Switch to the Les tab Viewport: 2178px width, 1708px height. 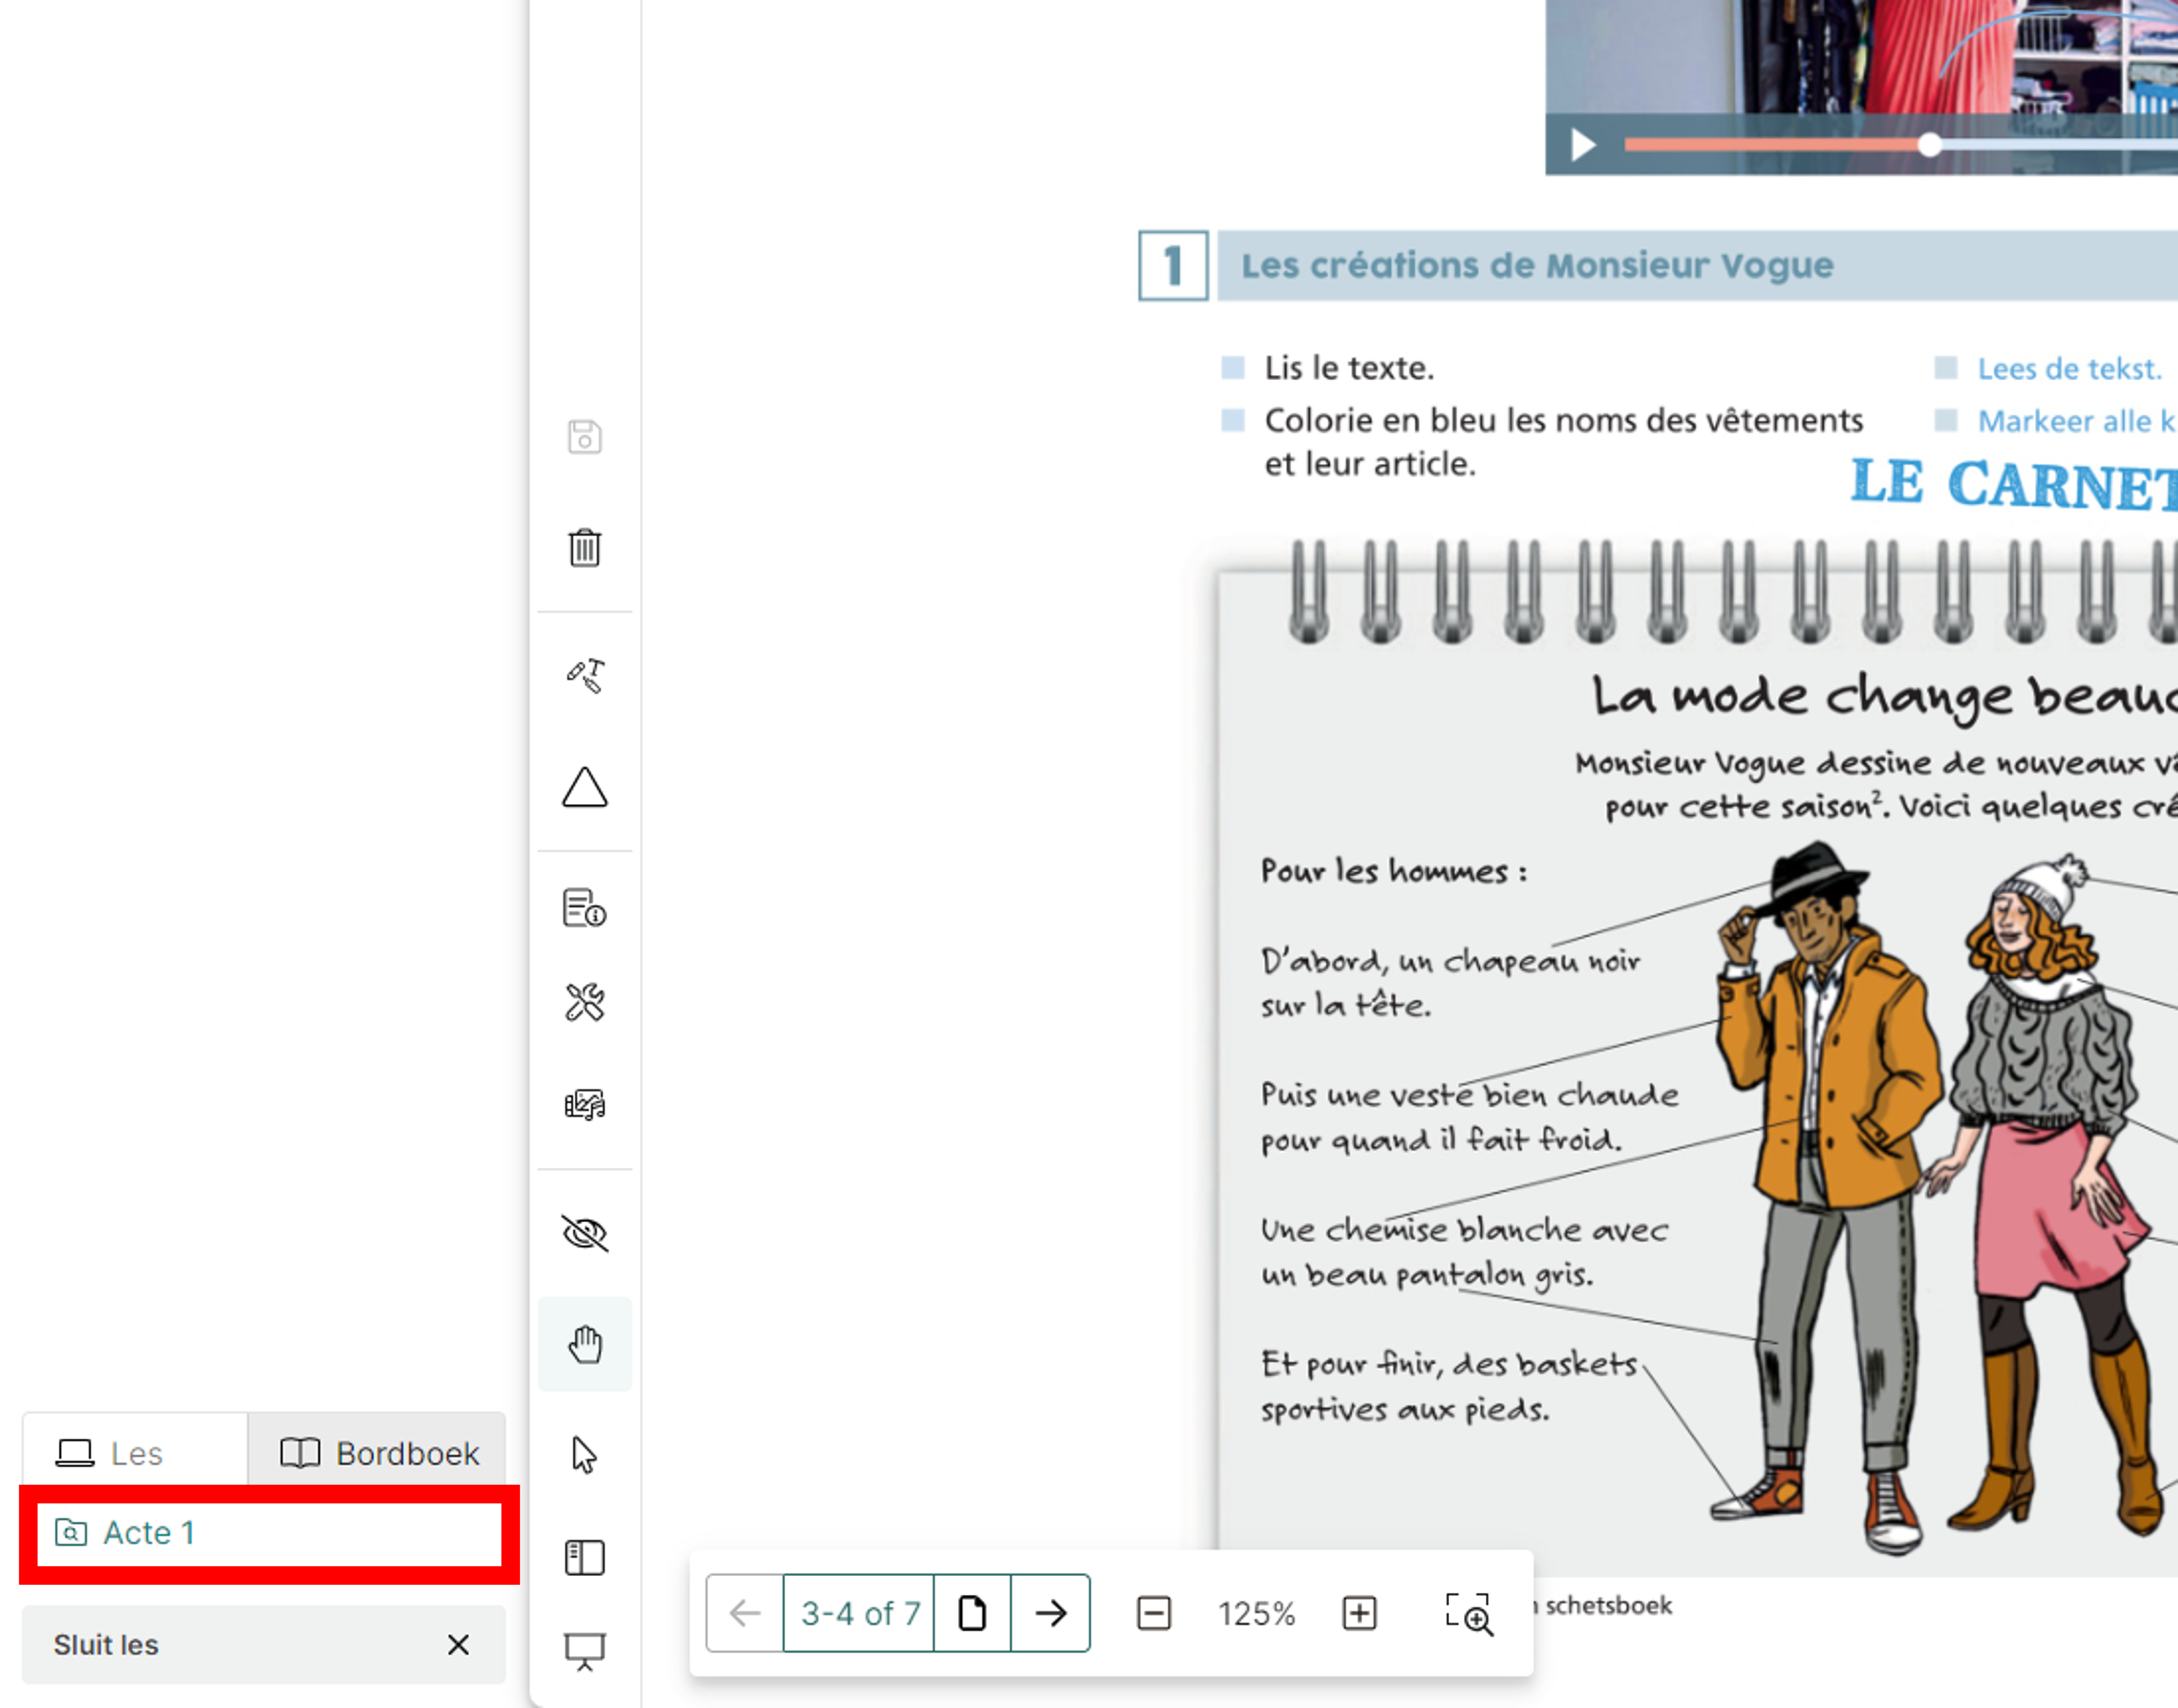pos(136,1453)
